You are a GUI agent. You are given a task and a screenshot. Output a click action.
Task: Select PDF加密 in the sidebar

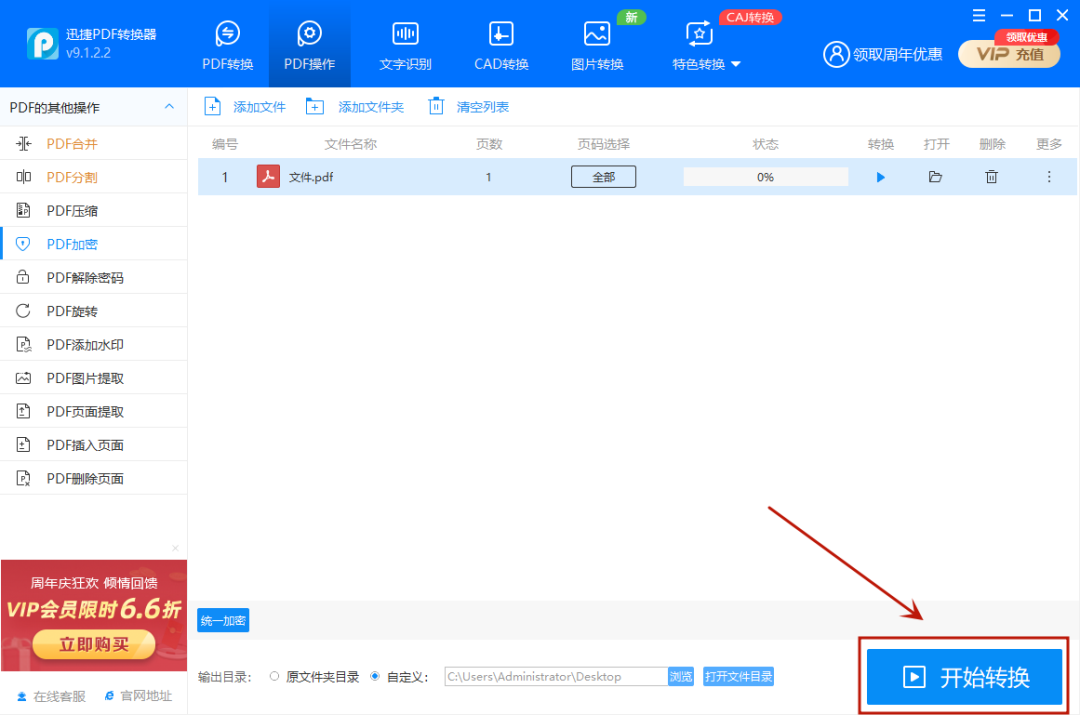pyautogui.click(x=94, y=244)
